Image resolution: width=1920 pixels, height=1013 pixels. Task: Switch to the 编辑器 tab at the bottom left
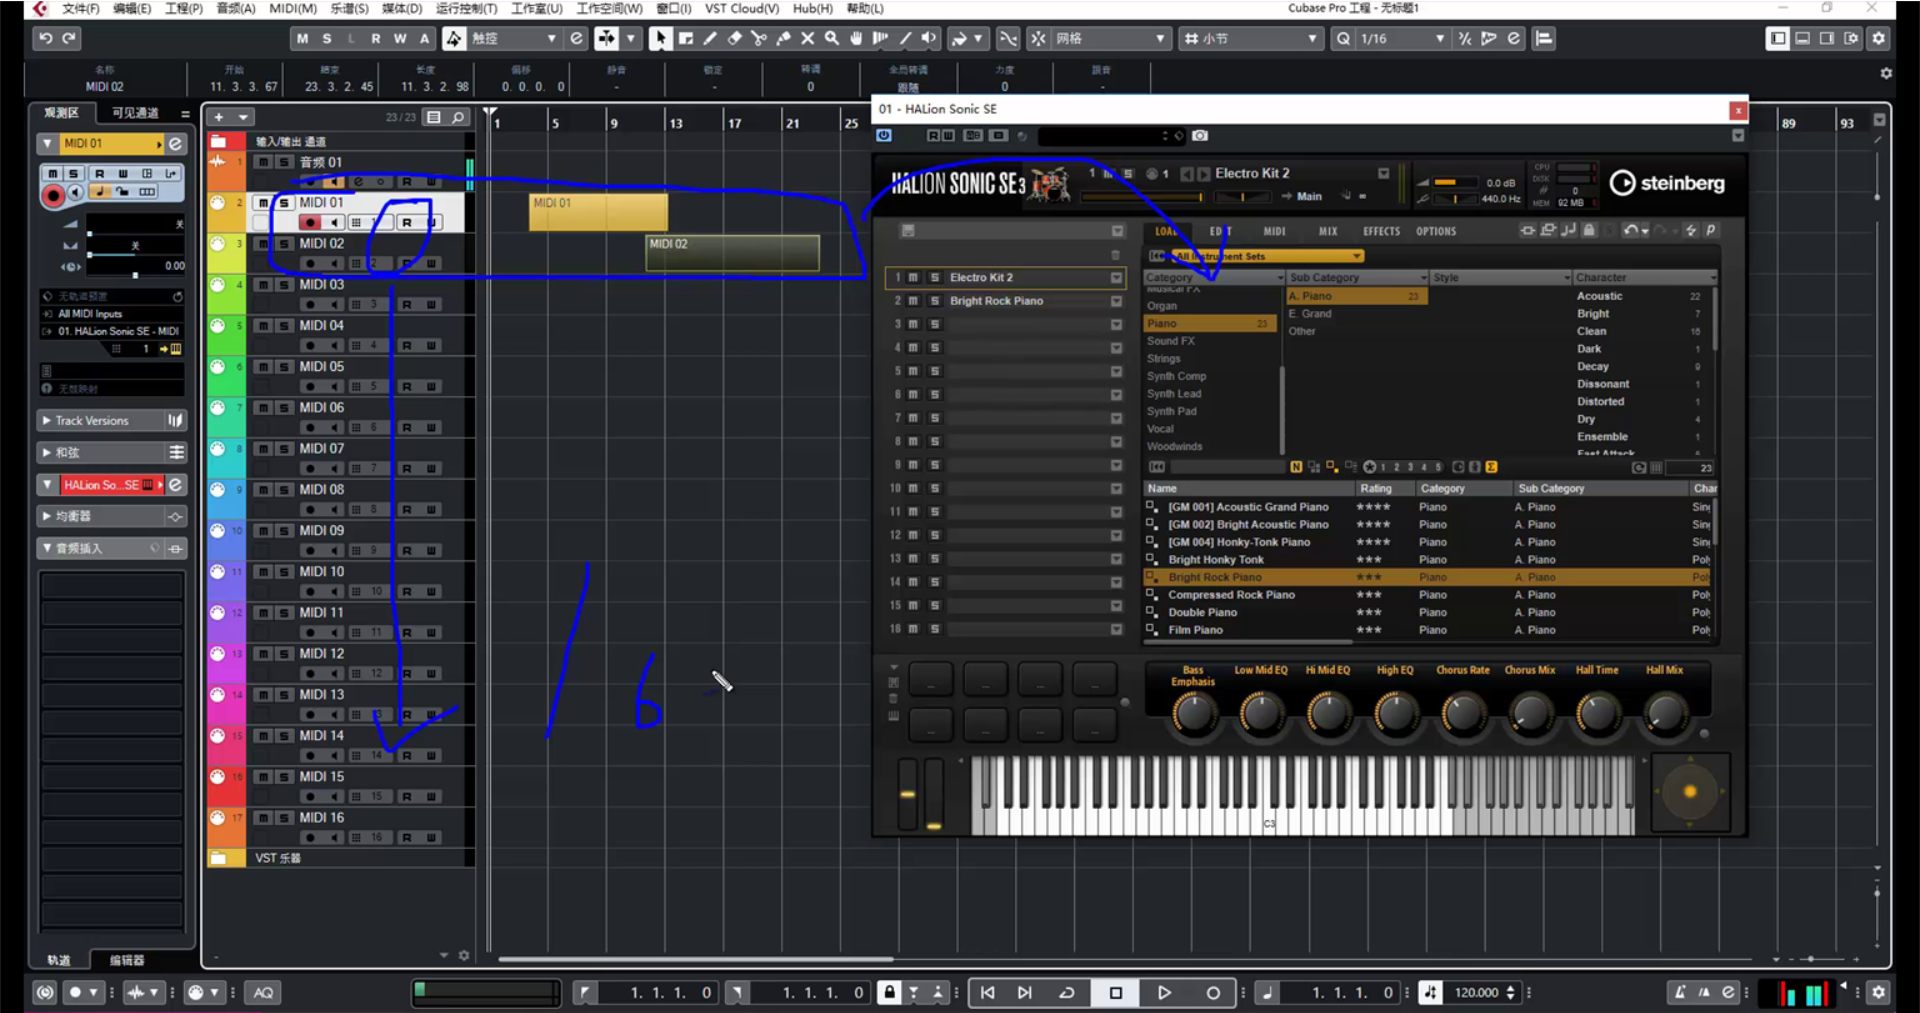127,960
